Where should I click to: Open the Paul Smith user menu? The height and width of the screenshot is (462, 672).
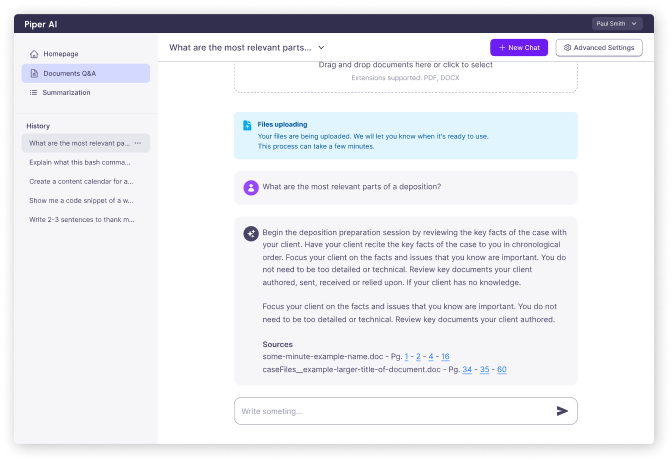617,24
